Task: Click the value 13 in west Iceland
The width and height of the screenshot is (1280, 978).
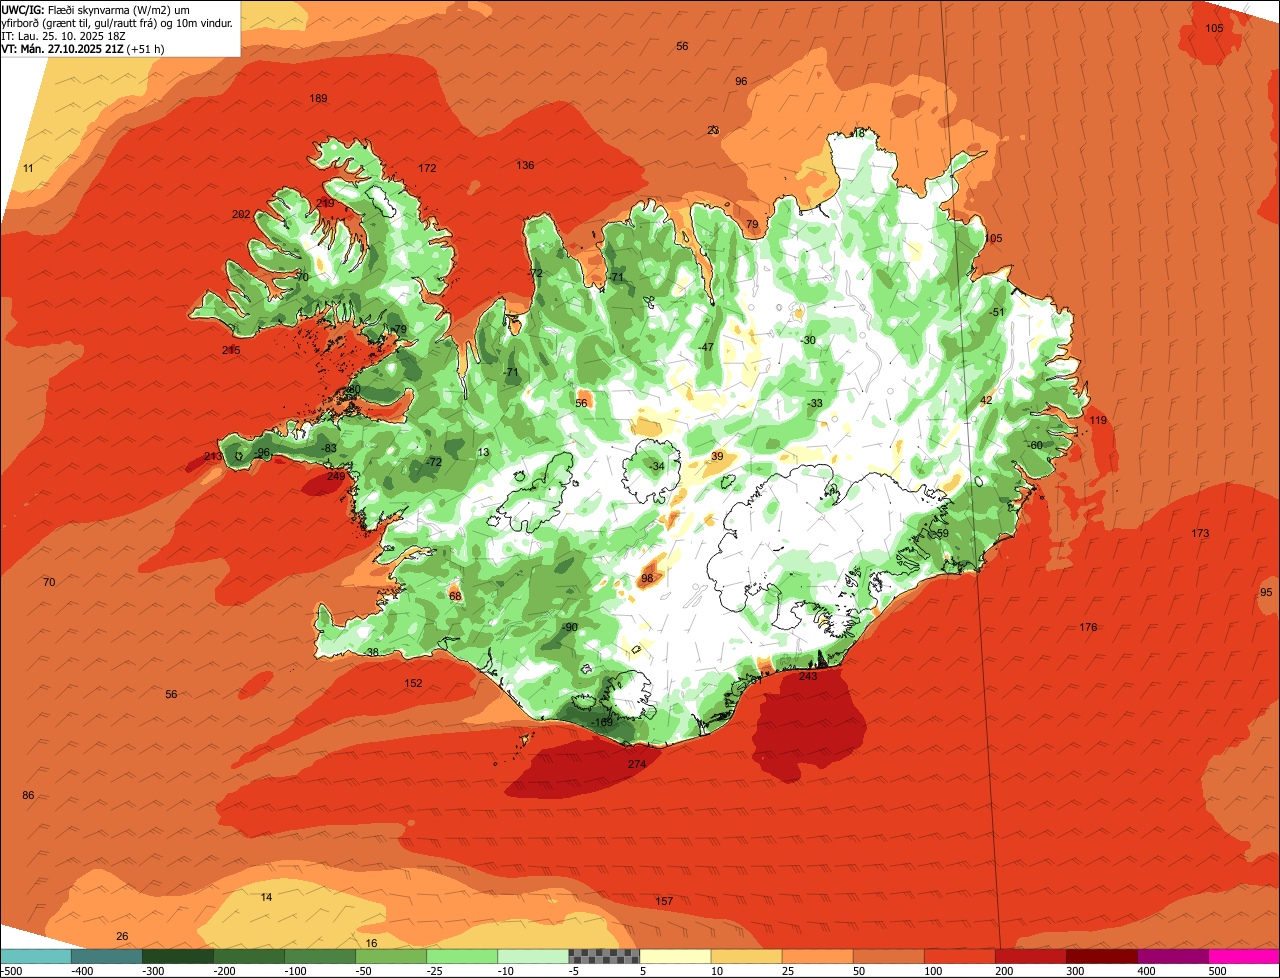Action: tap(484, 452)
